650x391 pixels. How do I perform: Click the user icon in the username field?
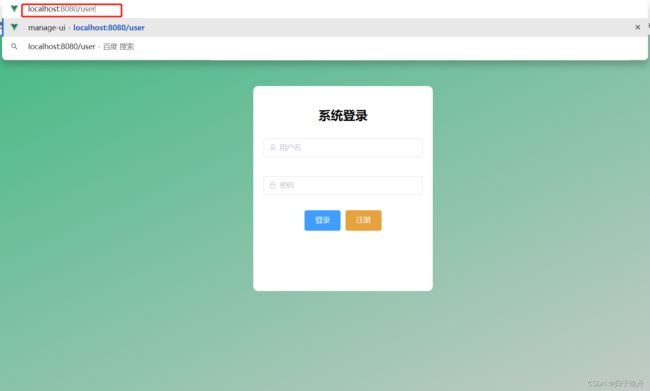coord(273,148)
